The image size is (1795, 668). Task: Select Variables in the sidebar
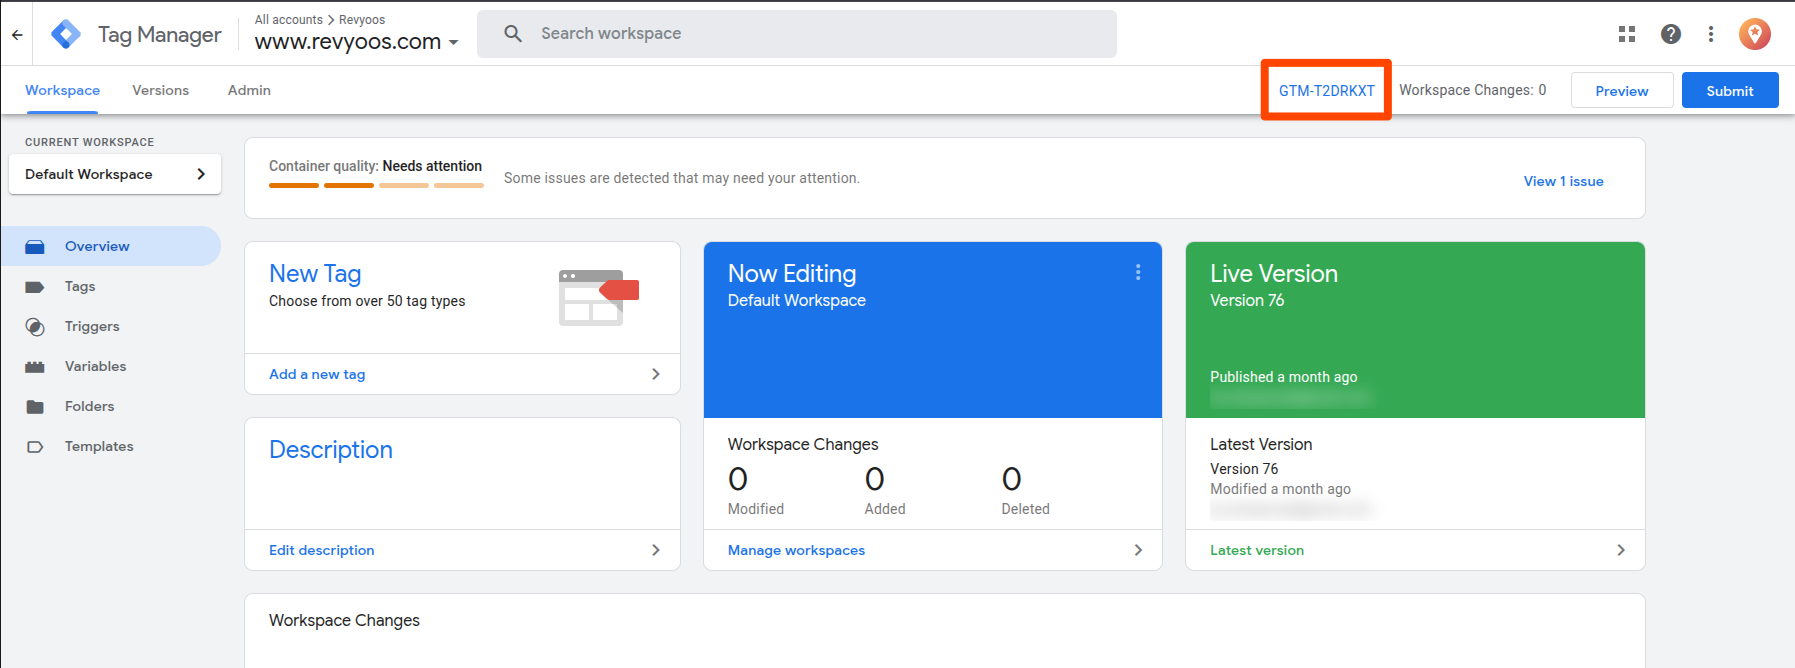point(110,367)
